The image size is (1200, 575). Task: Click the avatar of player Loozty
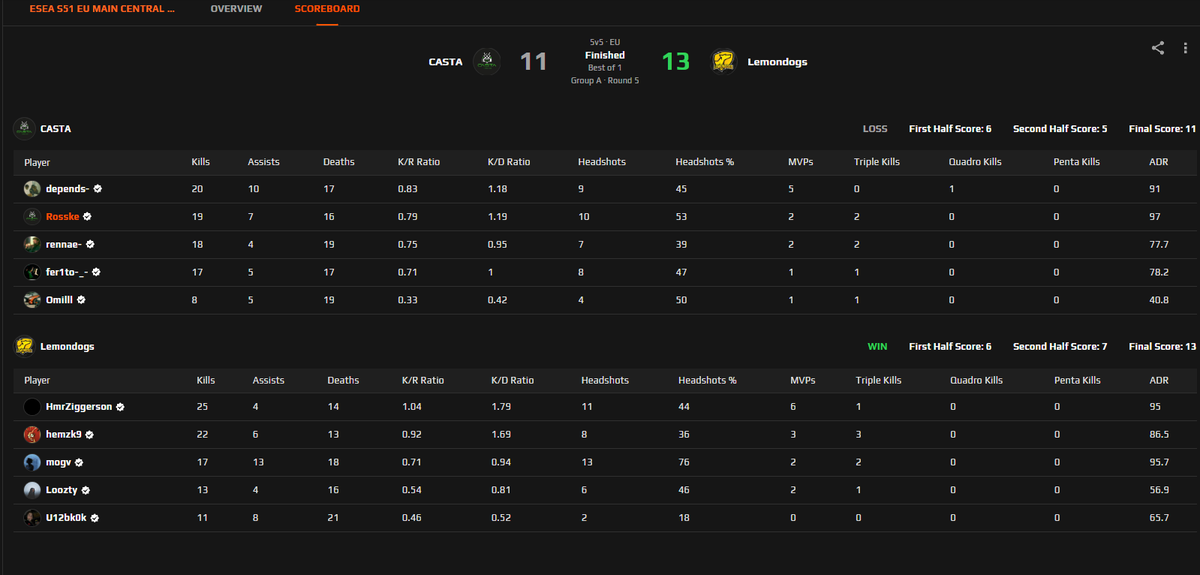[33, 490]
